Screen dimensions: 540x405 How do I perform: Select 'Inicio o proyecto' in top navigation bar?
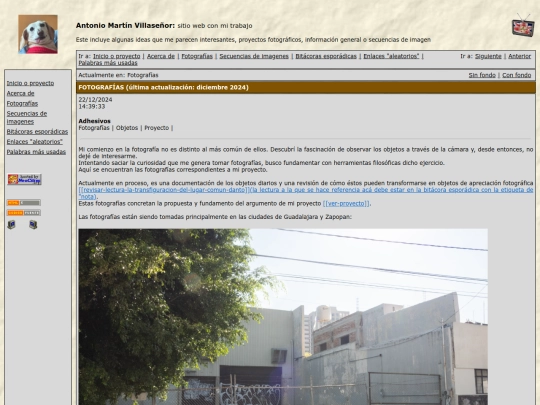(x=117, y=56)
